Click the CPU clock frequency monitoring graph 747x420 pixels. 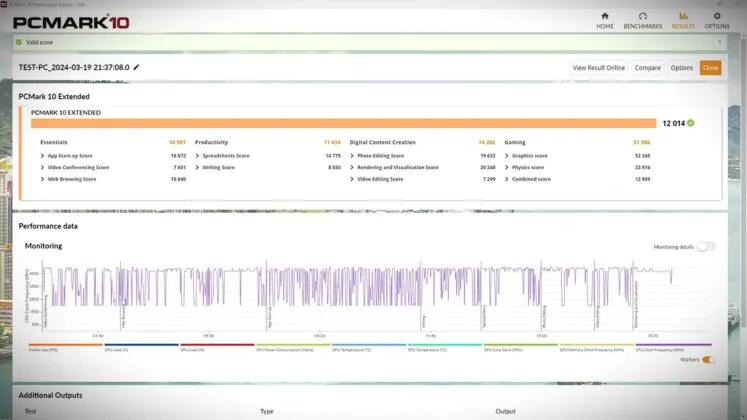(376, 295)
